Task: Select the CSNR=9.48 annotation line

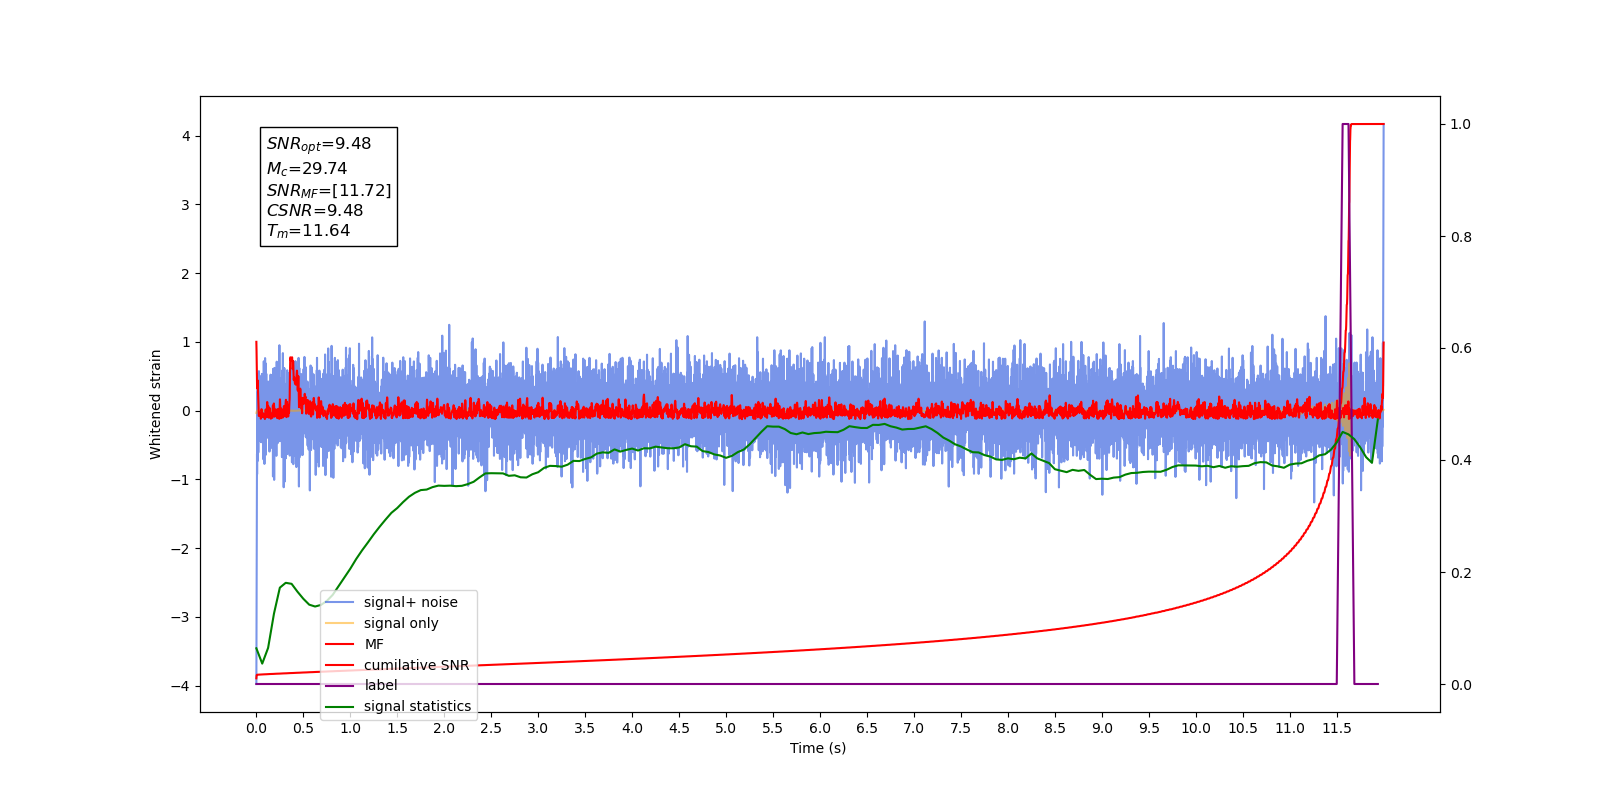Action: 315,211
